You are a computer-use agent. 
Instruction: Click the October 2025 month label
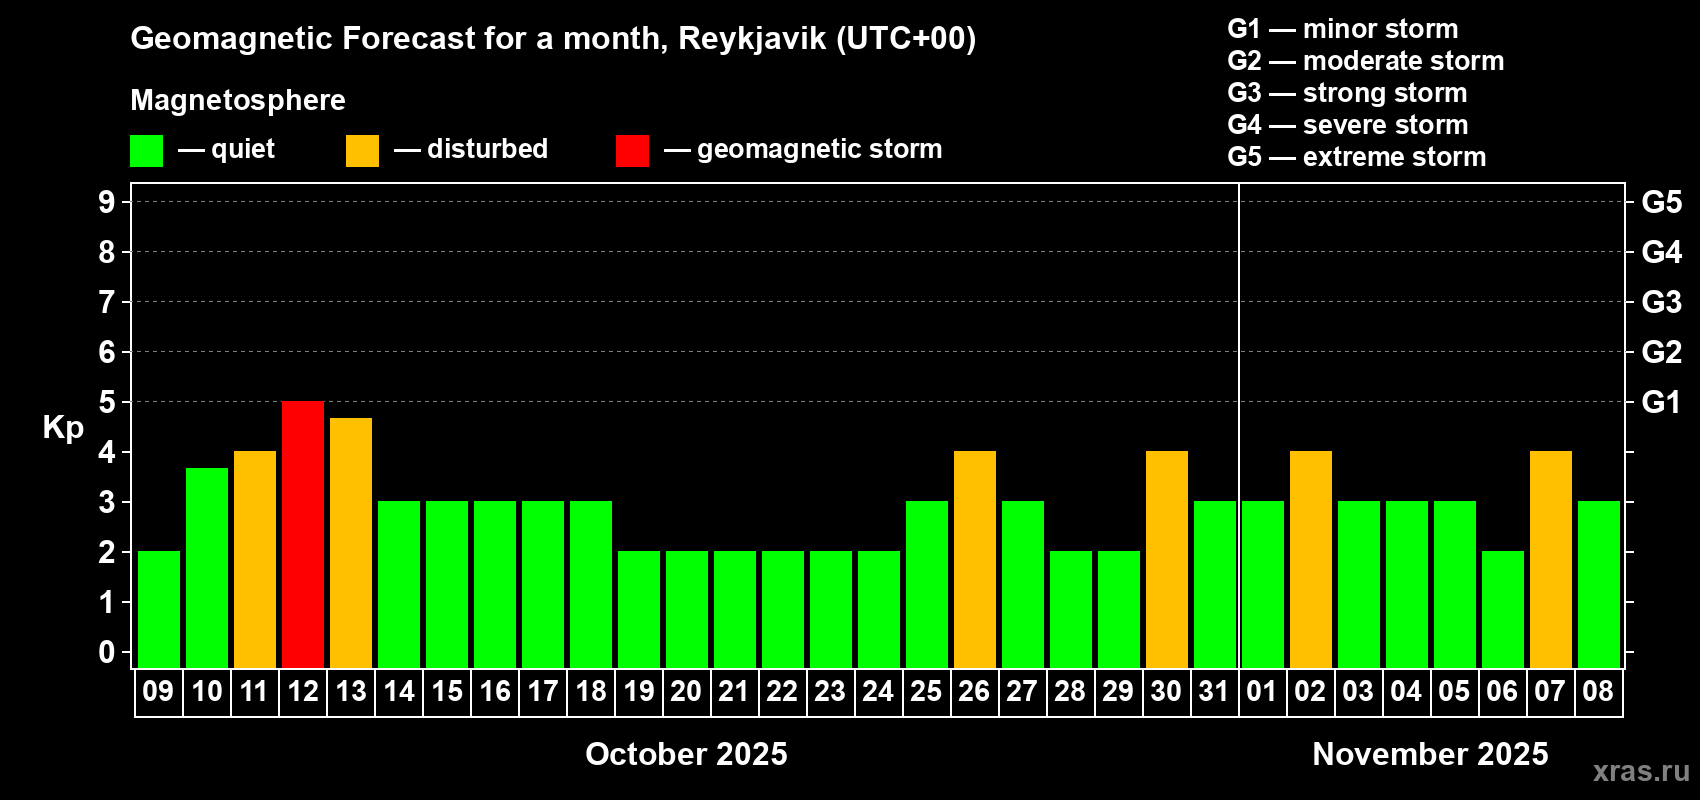[x=686, y=754]
